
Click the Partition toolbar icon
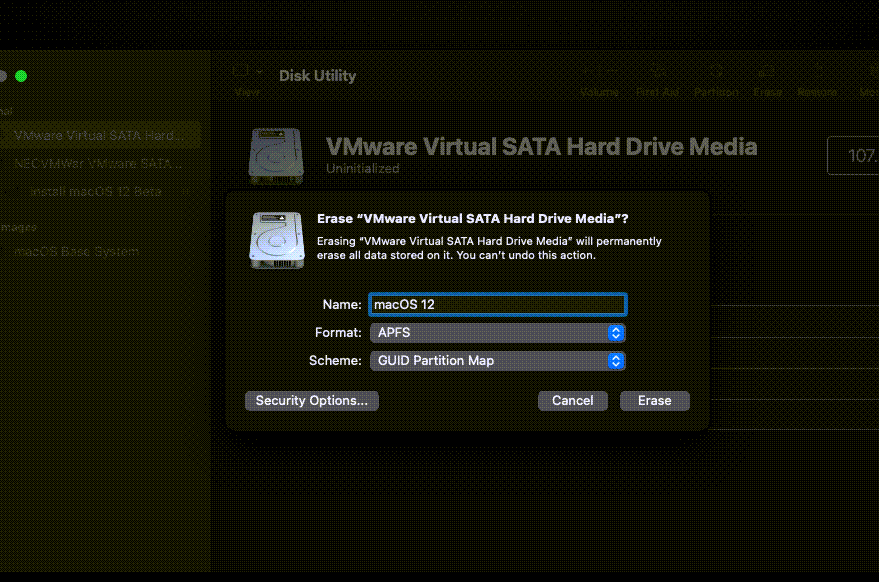(x=716, y=72)
